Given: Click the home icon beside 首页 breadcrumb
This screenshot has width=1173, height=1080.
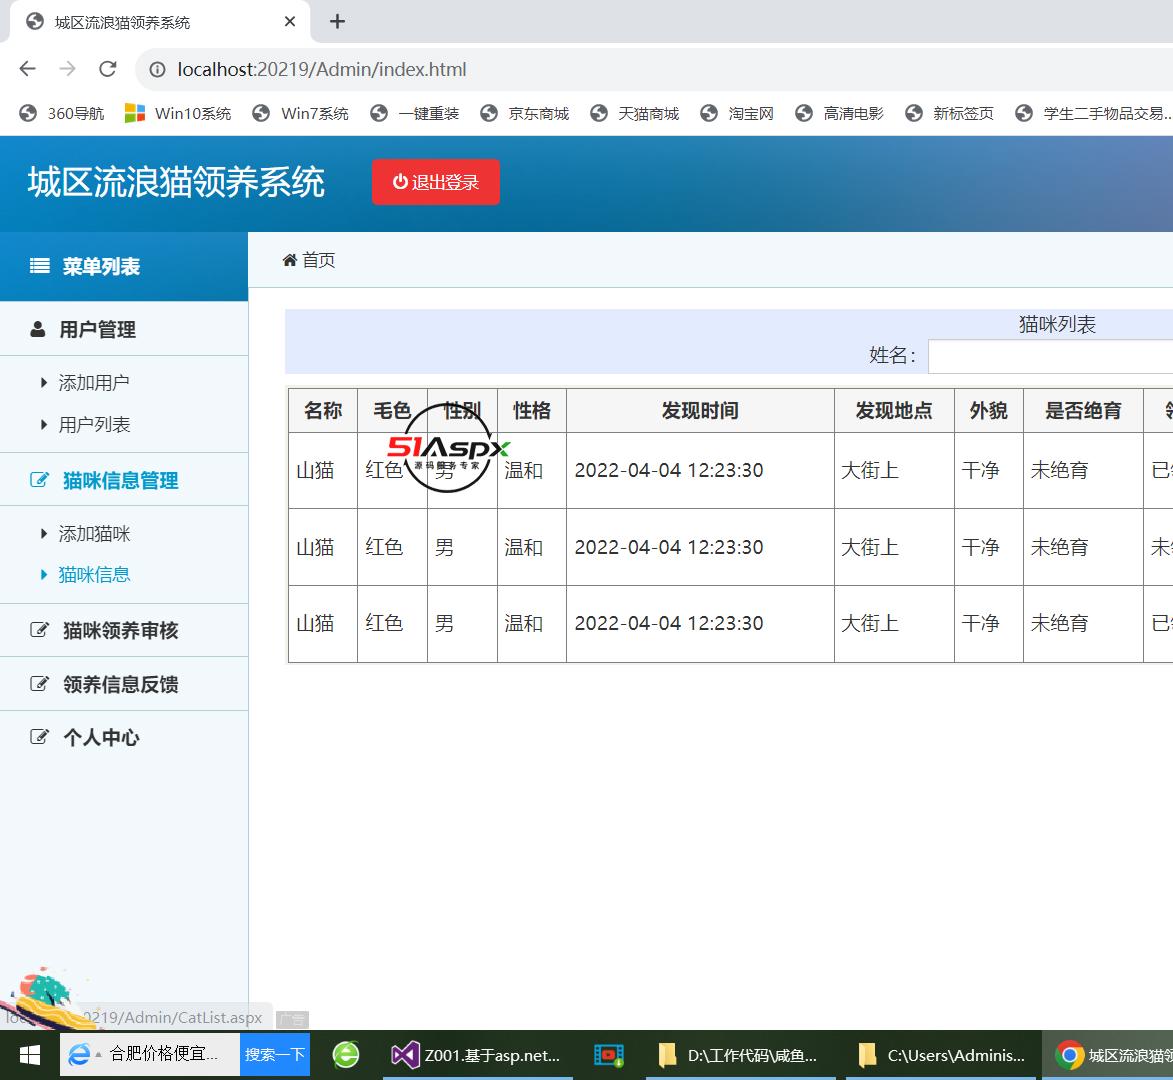Looking at the screenshot, I should pyautogui.click(x=290, y=260).
